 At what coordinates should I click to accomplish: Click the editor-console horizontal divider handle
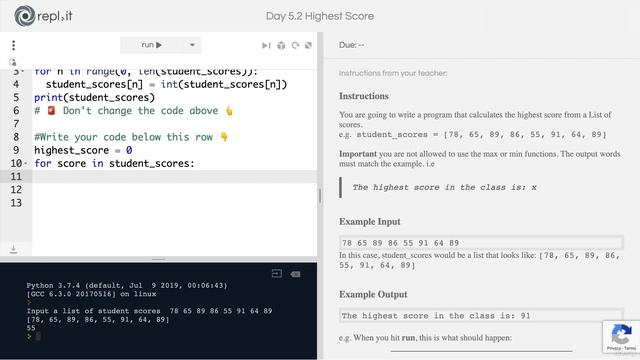pyautogui.click(x=158, y=259)
